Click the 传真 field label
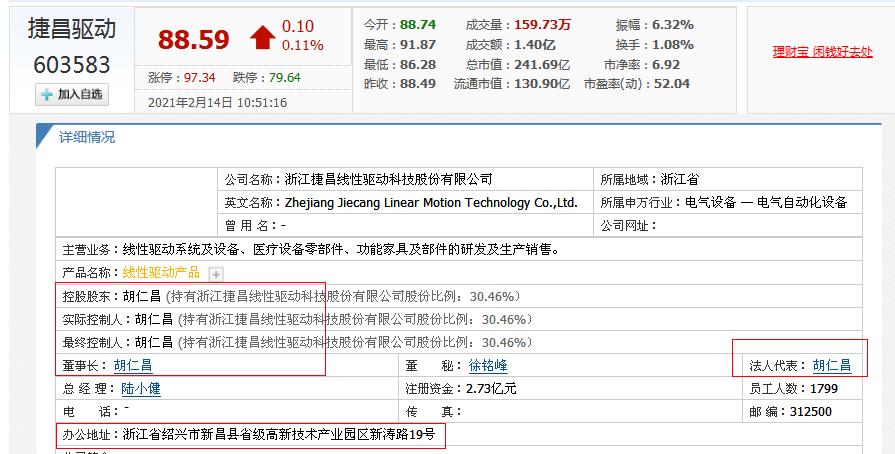 coord(433,412)
